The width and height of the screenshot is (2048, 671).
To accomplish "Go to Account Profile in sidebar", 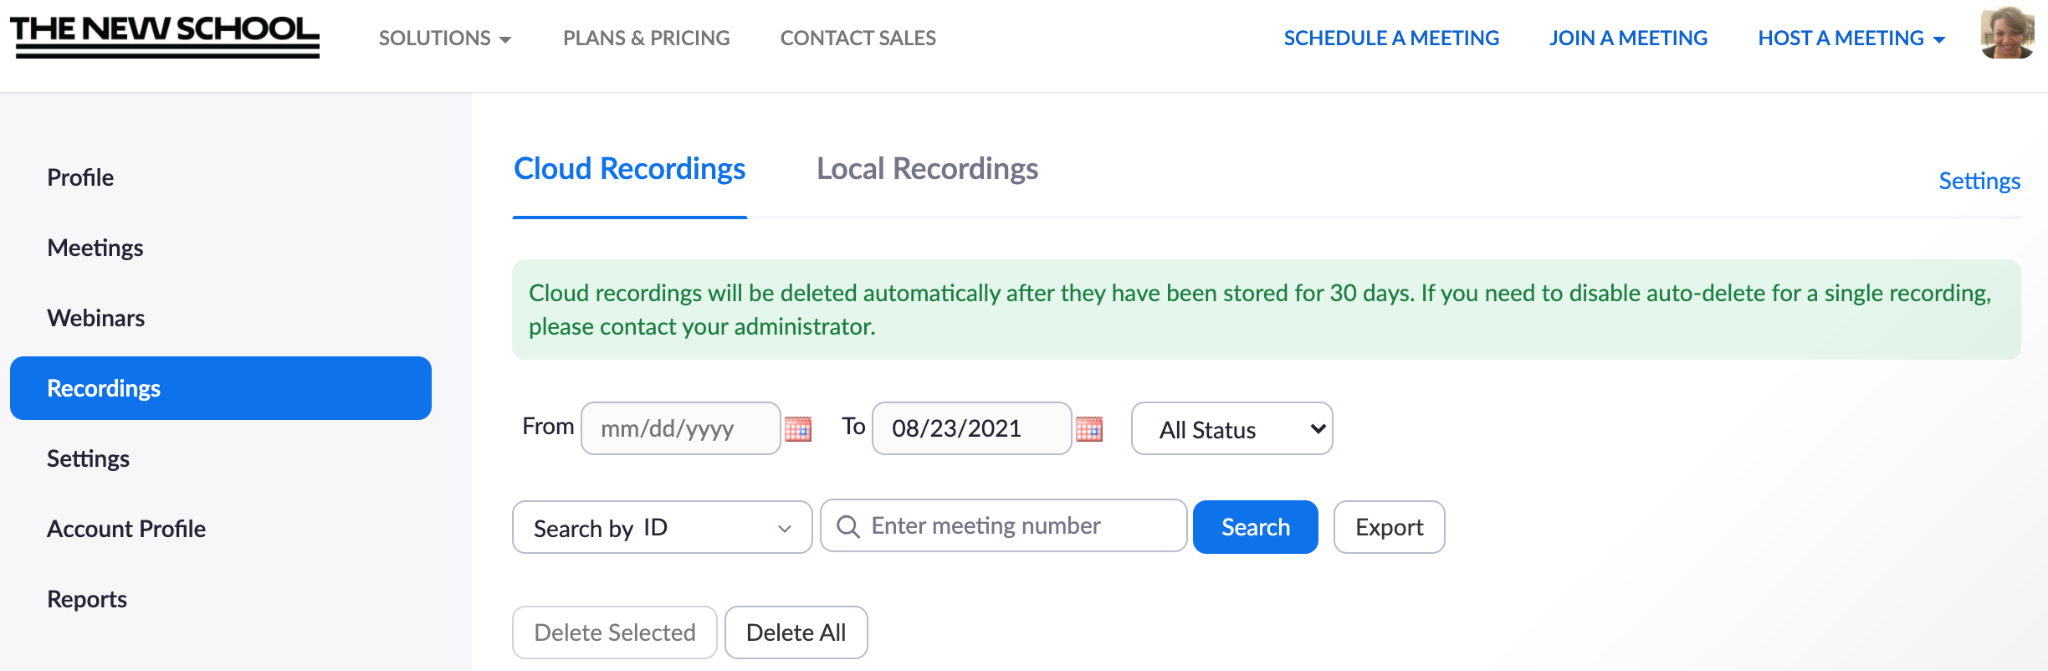I will 126,529.
